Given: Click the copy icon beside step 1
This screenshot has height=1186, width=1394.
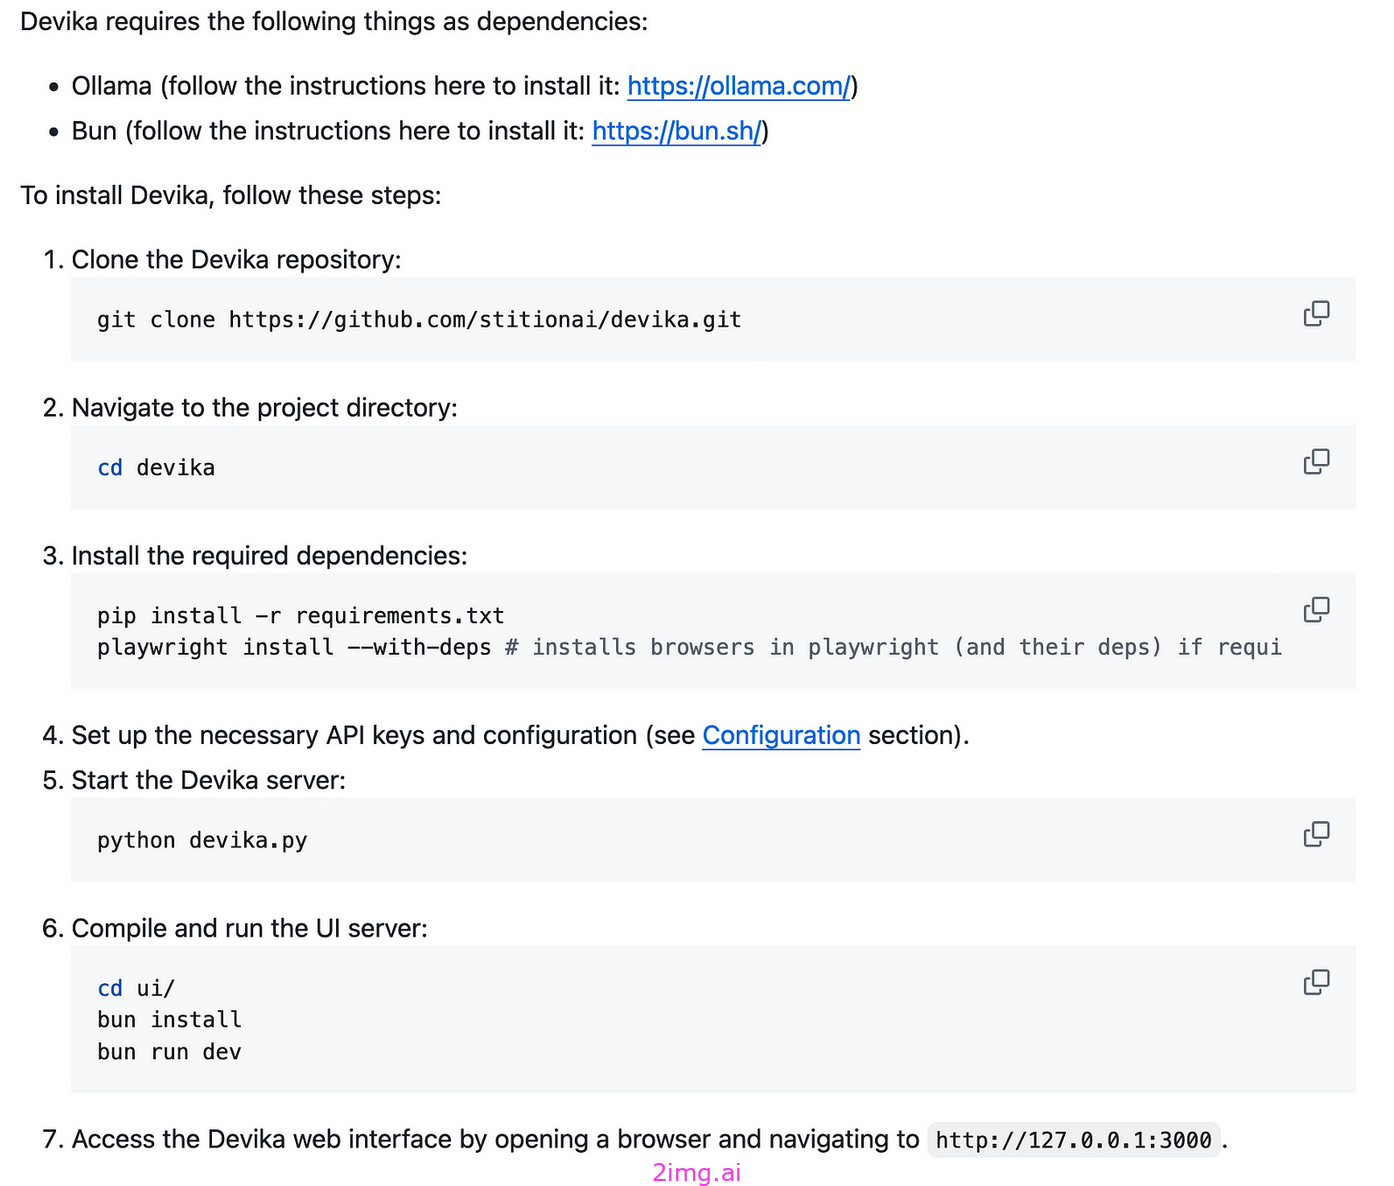Looking at the screenshot, I should click(1317, 313).
